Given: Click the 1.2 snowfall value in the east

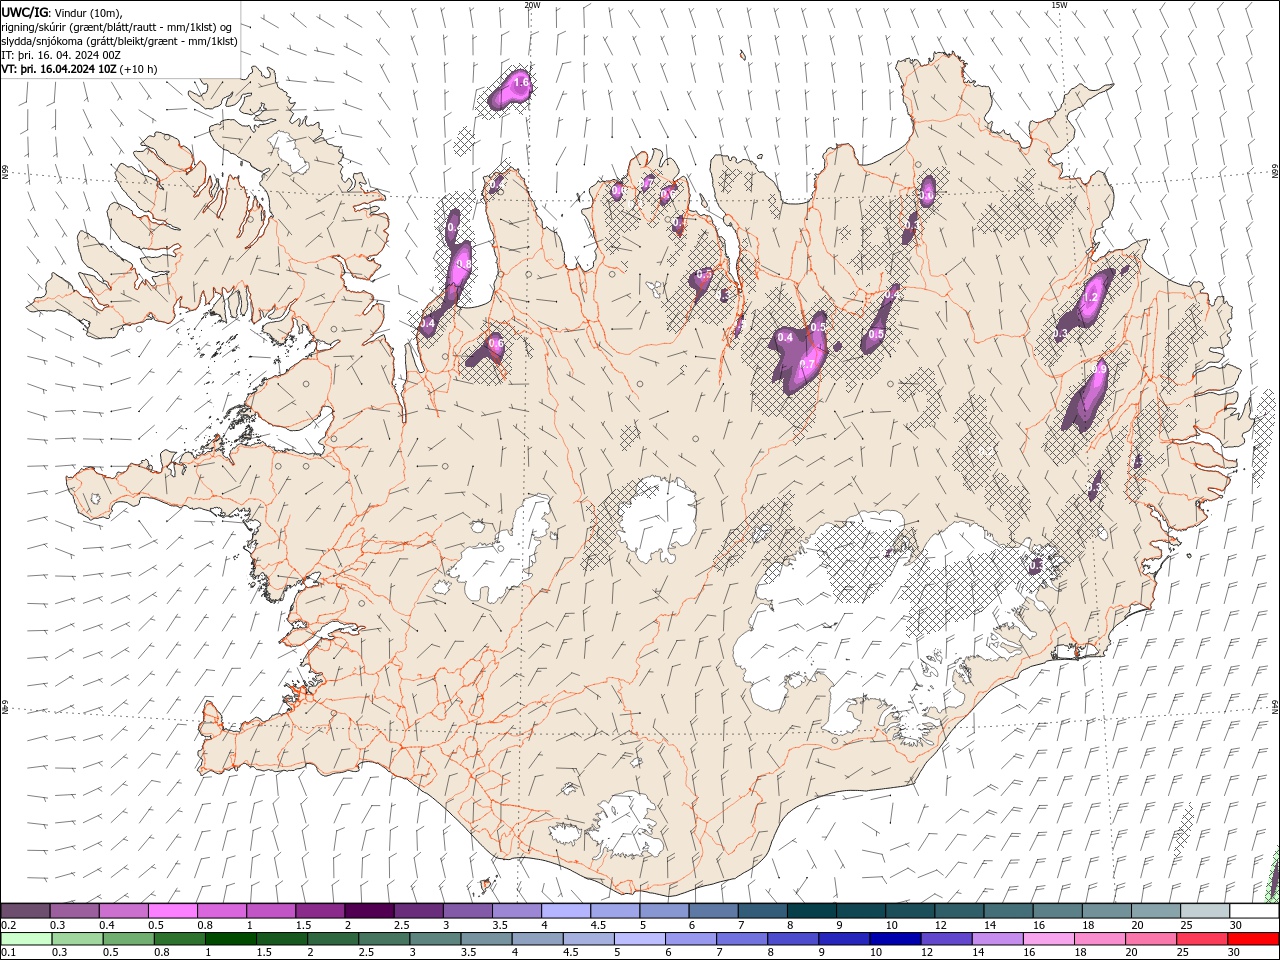Looking at the screenshot, I should coord(1091,297).
